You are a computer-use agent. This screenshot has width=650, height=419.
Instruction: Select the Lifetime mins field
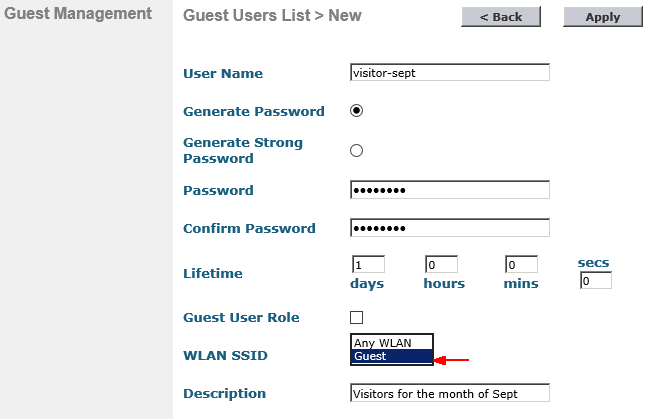pos(521,264)
